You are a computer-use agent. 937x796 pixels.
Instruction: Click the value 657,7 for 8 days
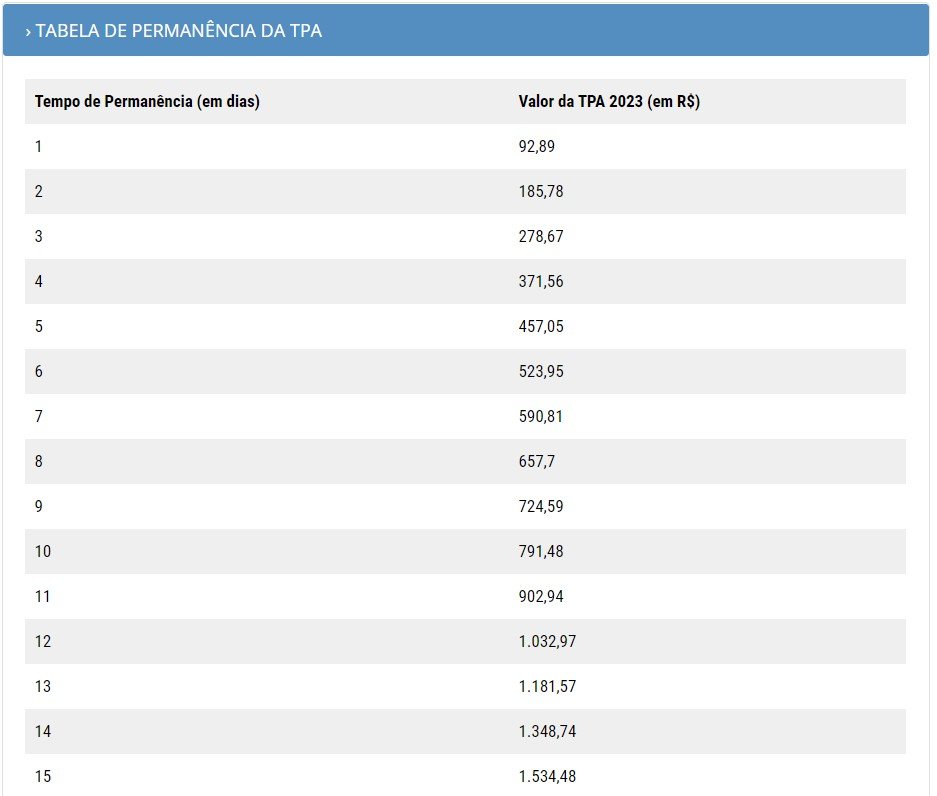coord(536,461)
